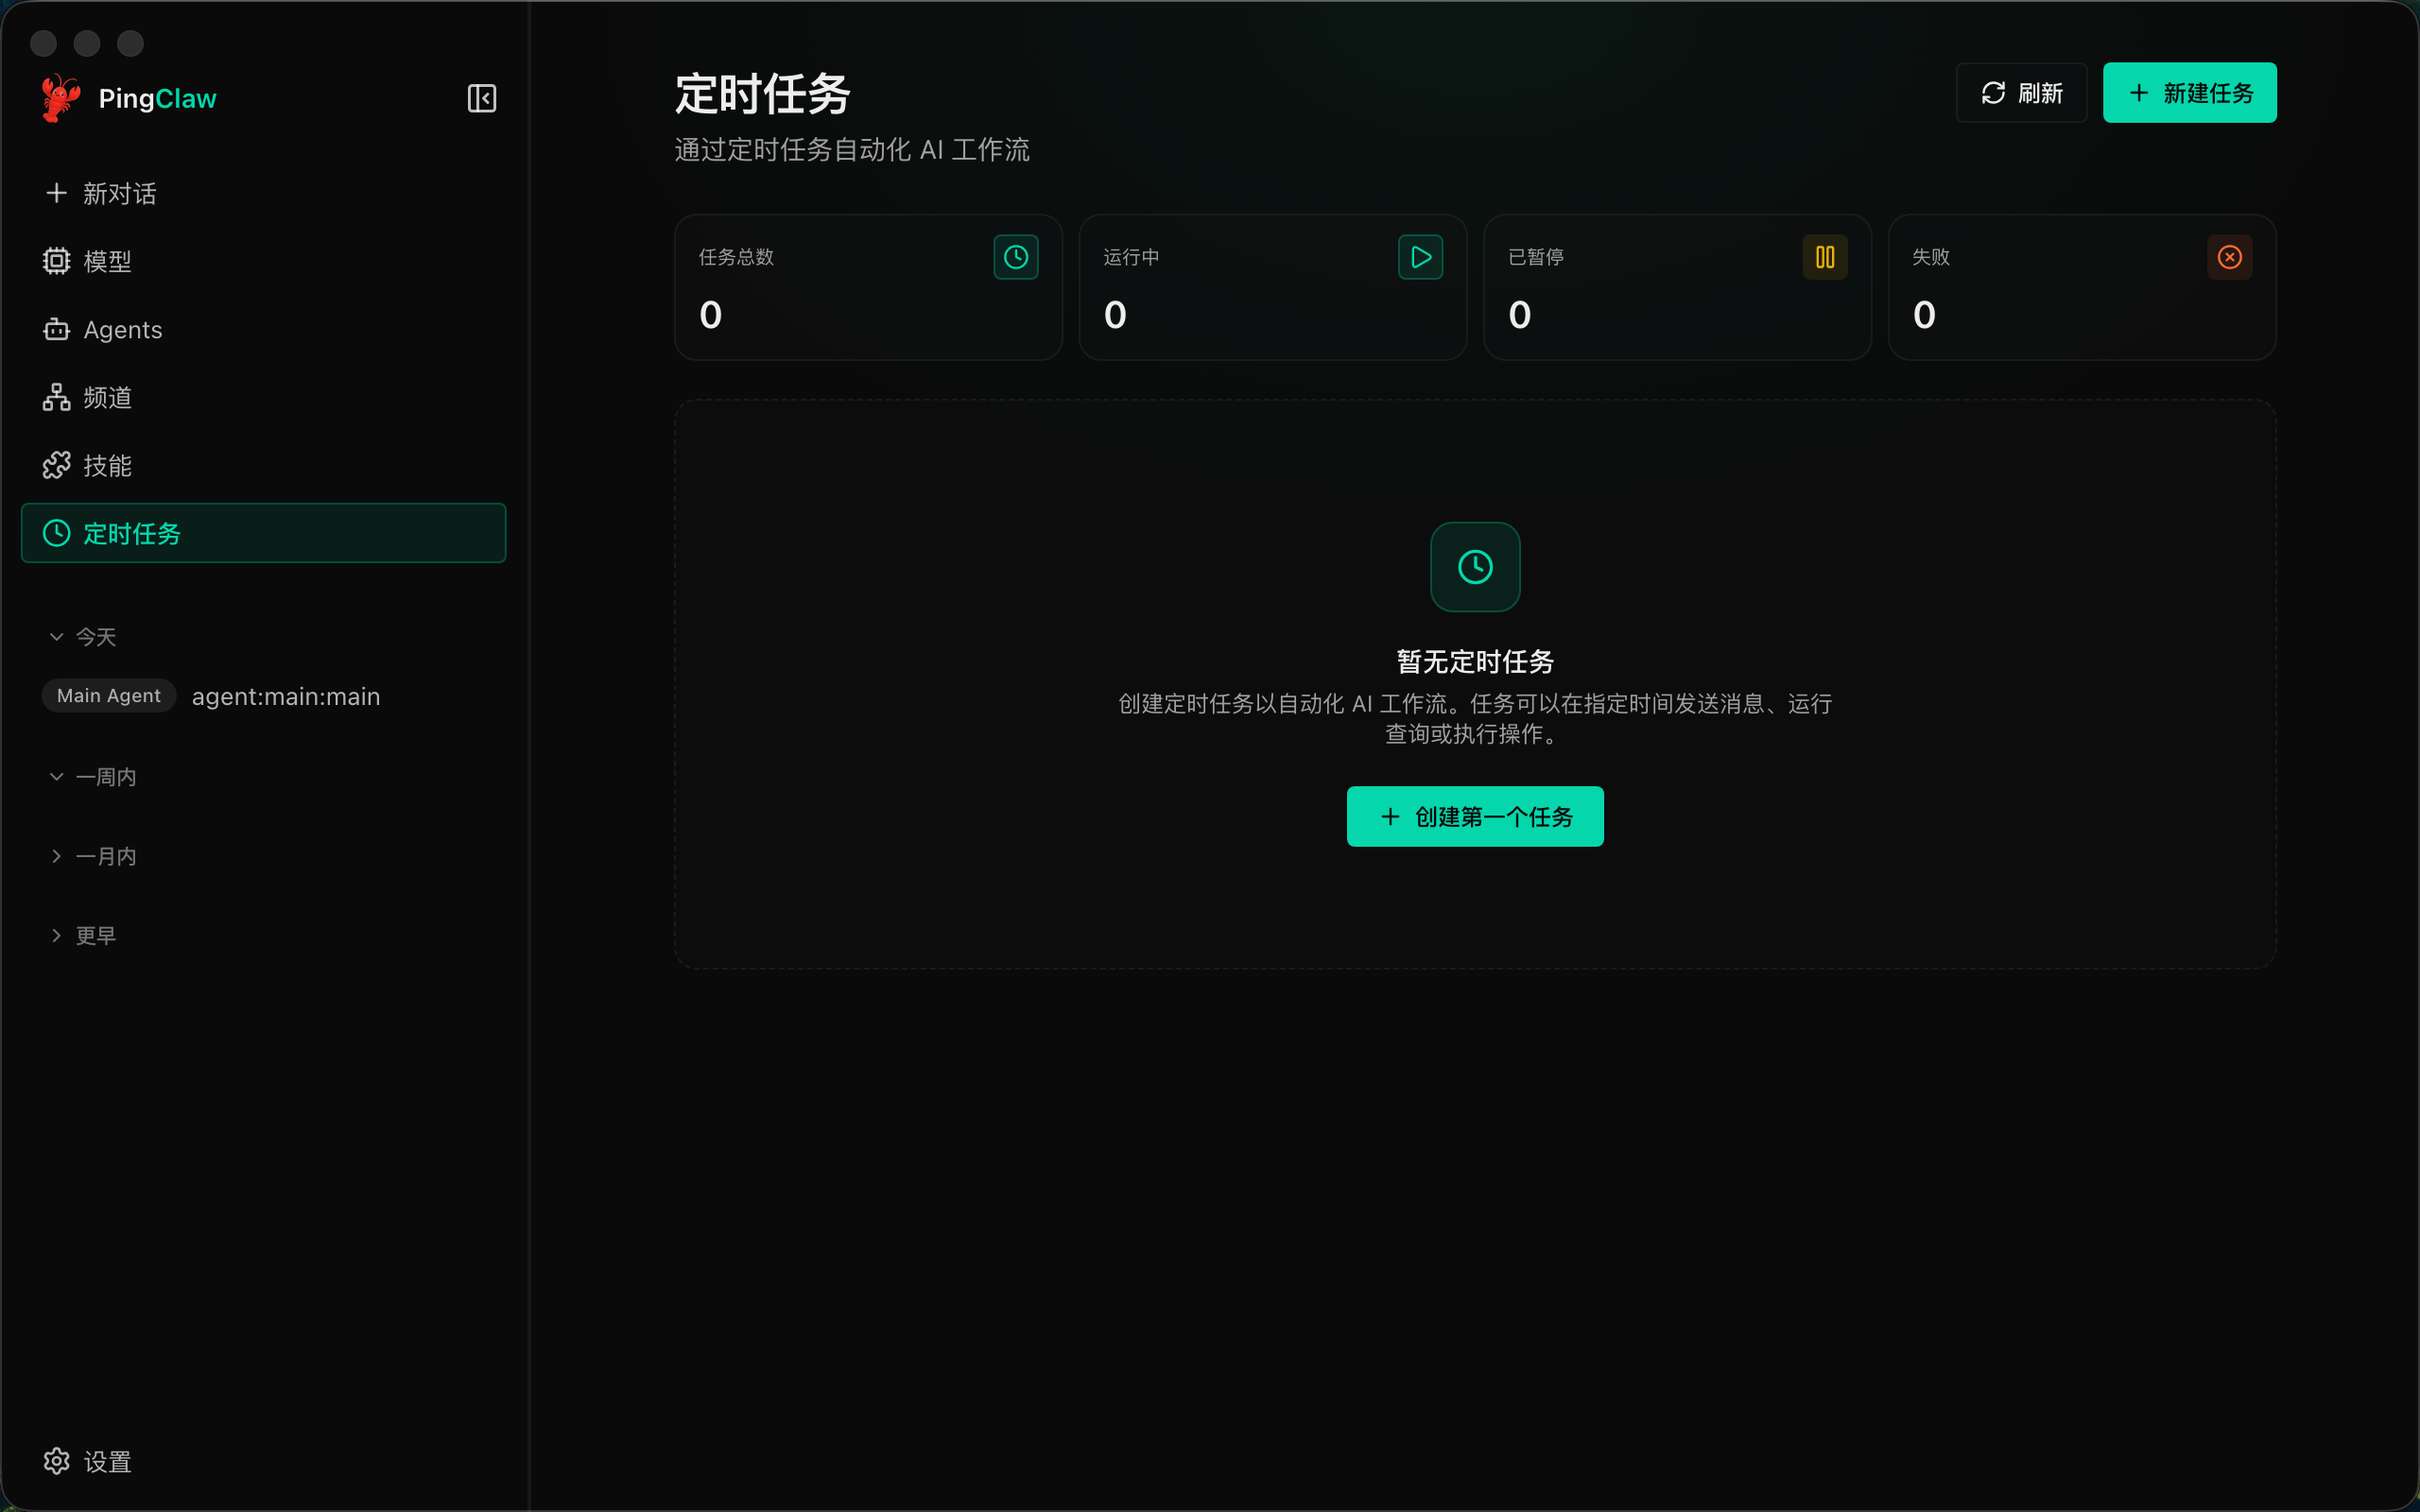Image resolution: width=2420 pixels, height=1512 pixels.
Task: Click the 更早 group label
Action: [x=96, y=935]
